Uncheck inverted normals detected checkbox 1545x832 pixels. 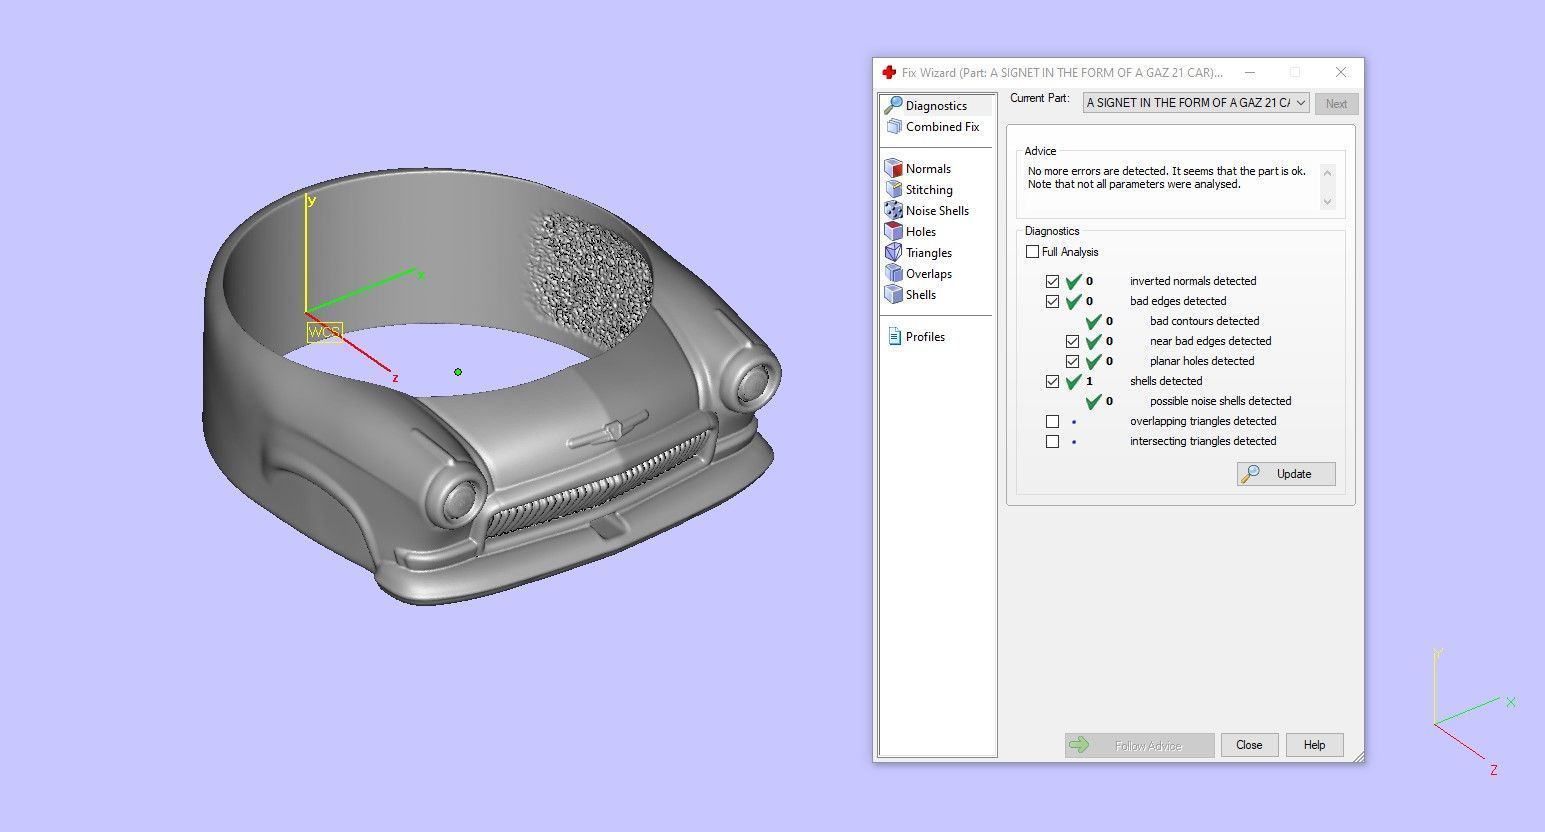1052,281
